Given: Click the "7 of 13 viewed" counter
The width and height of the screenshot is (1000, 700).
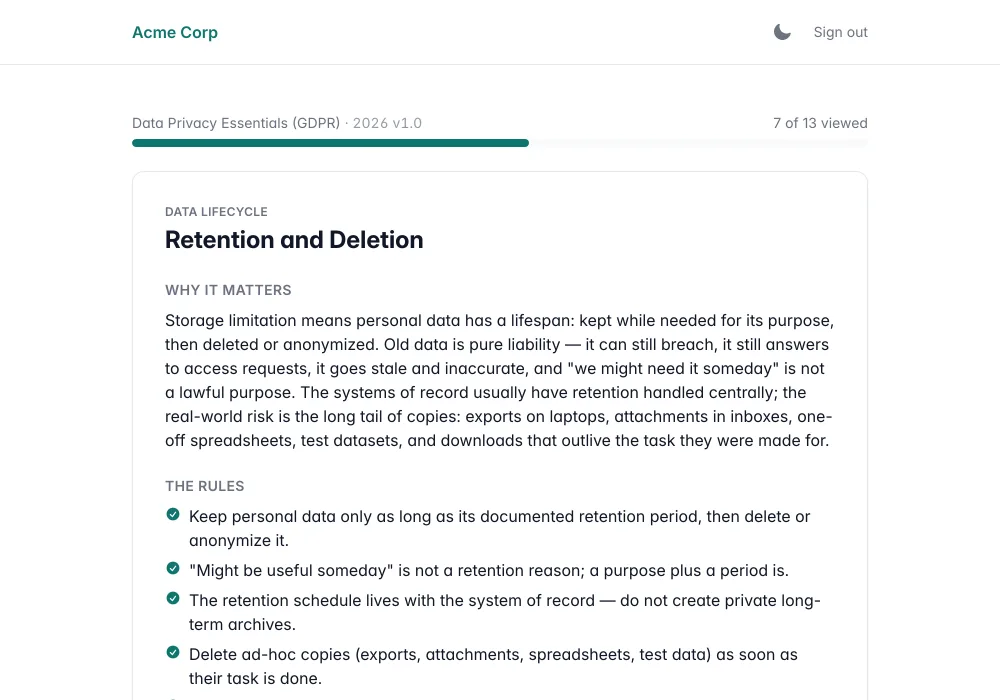Looking at the screenshot, I should pyautogui.click(x=820, y=123).
